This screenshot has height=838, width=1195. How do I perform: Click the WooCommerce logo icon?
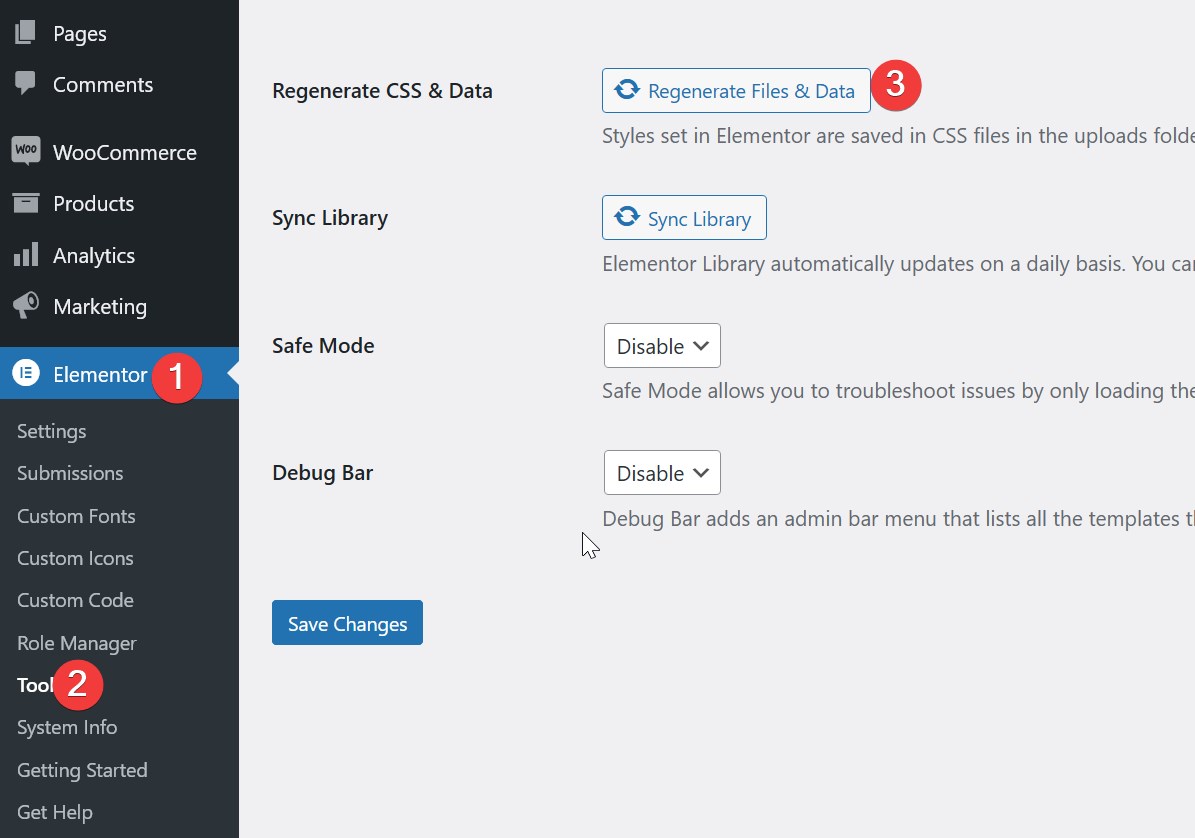click(25, 152)
